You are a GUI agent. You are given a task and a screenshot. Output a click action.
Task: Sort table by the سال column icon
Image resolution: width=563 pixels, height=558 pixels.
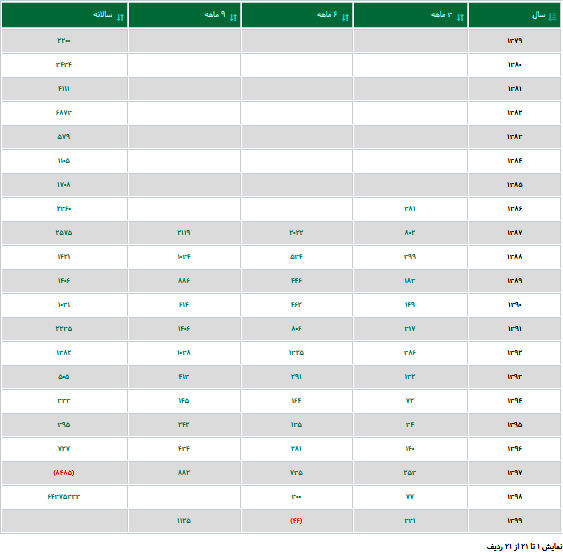coord(552,17)
